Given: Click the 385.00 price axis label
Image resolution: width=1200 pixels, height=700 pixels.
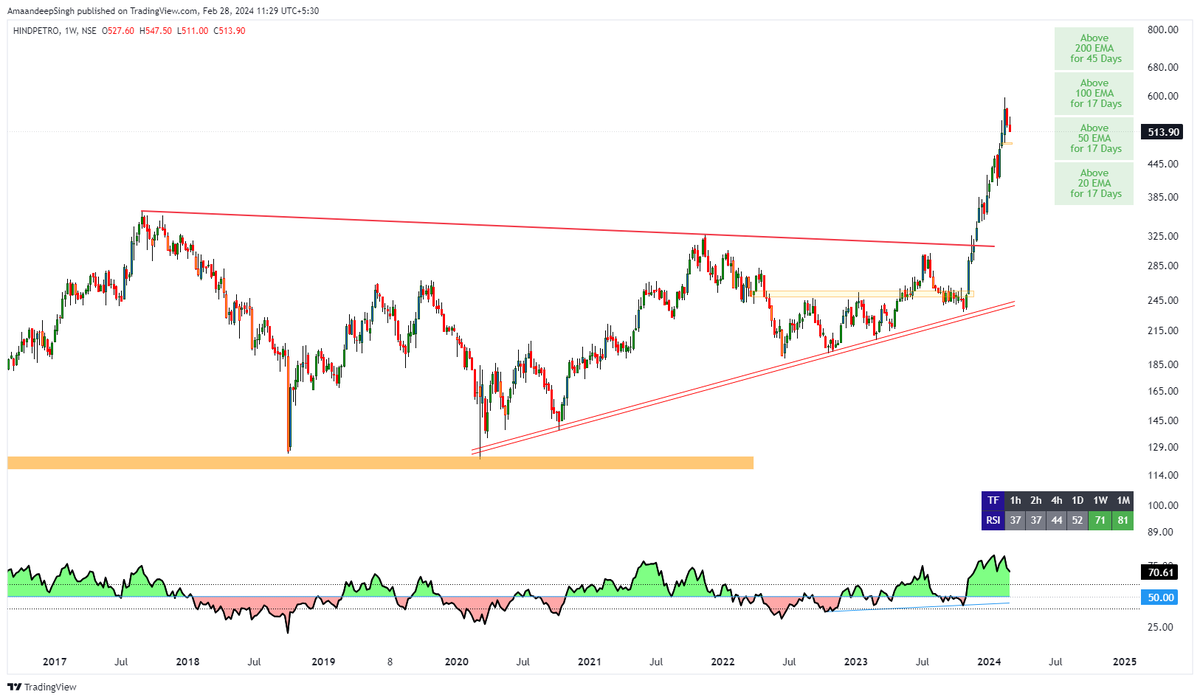Looking at the screenshot, I should pos(1162,198).
